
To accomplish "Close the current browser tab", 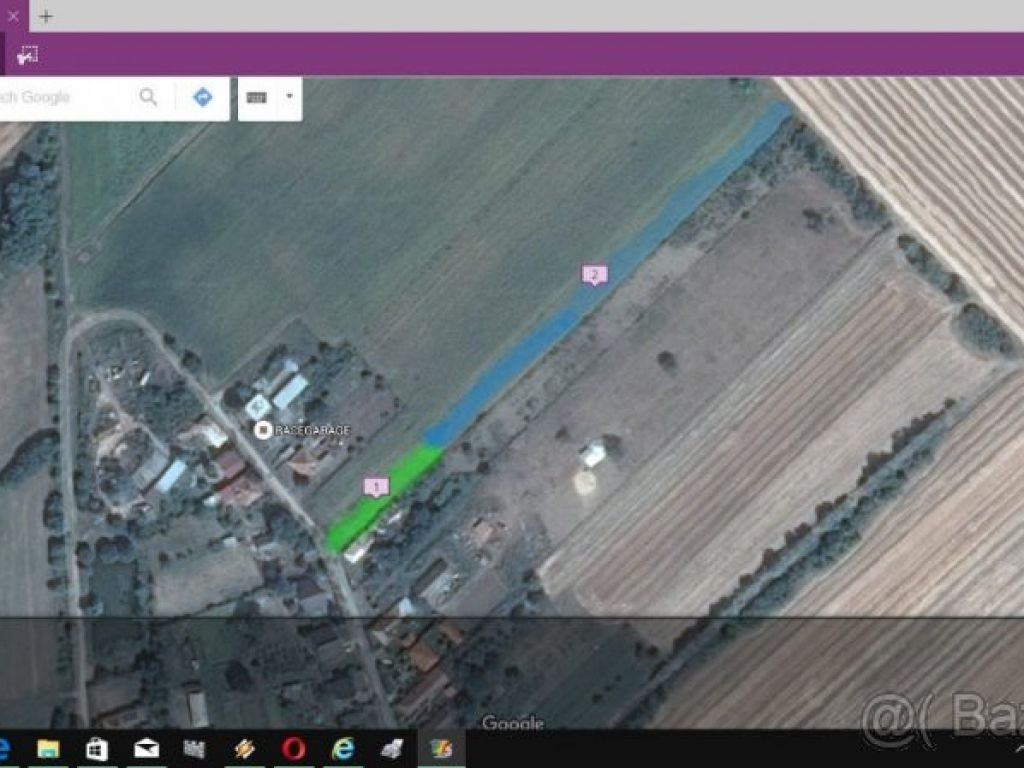I will click(x=13, y=16).
